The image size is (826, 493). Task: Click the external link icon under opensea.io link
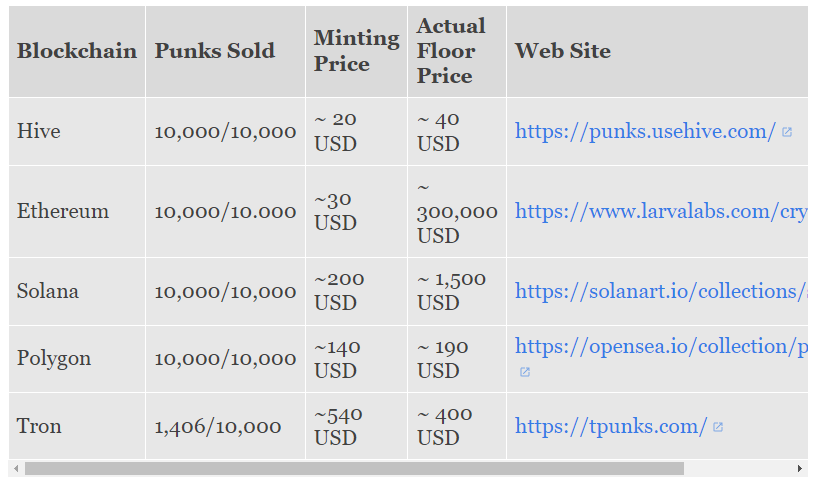click(x=525, y=372)
